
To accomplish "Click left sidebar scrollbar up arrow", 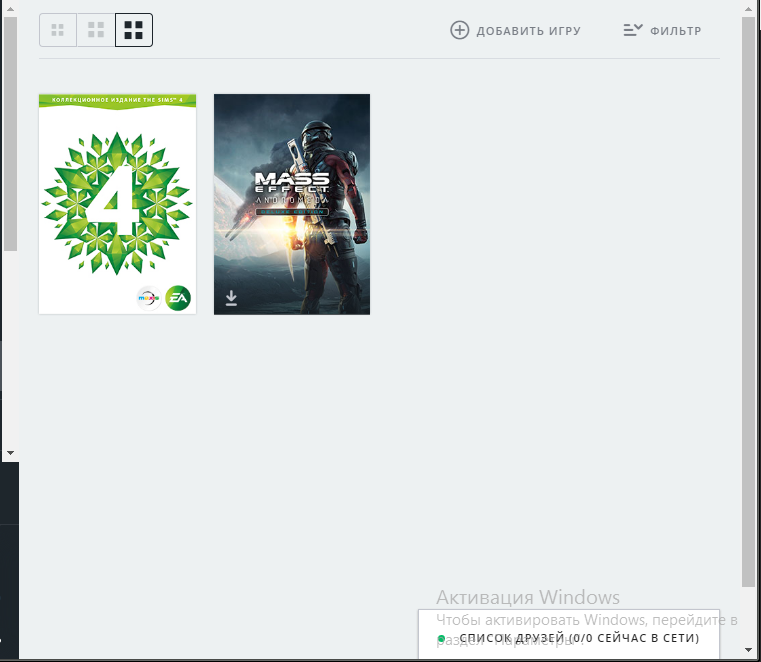I will pos(10,9).
